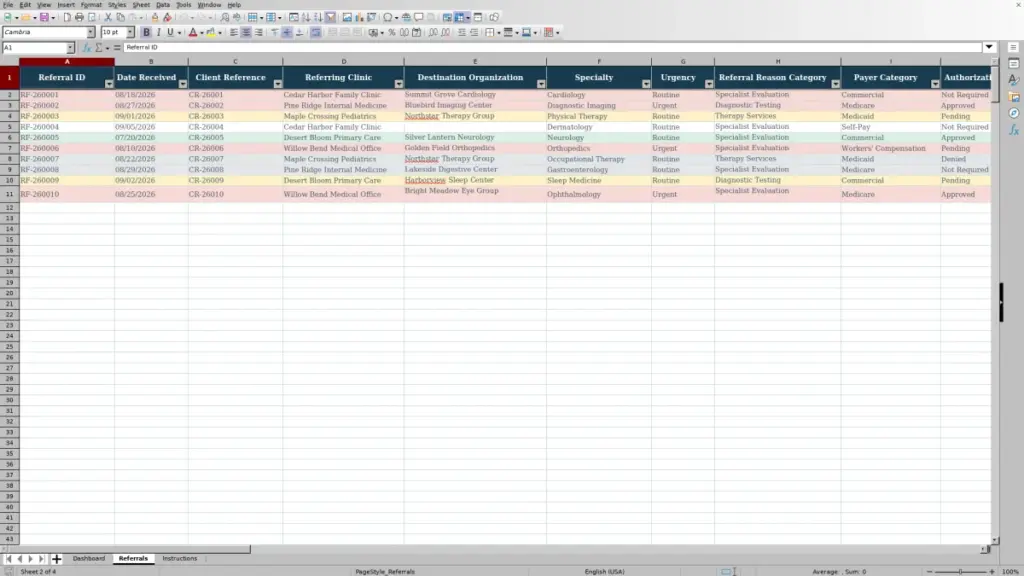Open Specialty column filter dropdown
This screenshot has height=576, width=1024.
645,84
